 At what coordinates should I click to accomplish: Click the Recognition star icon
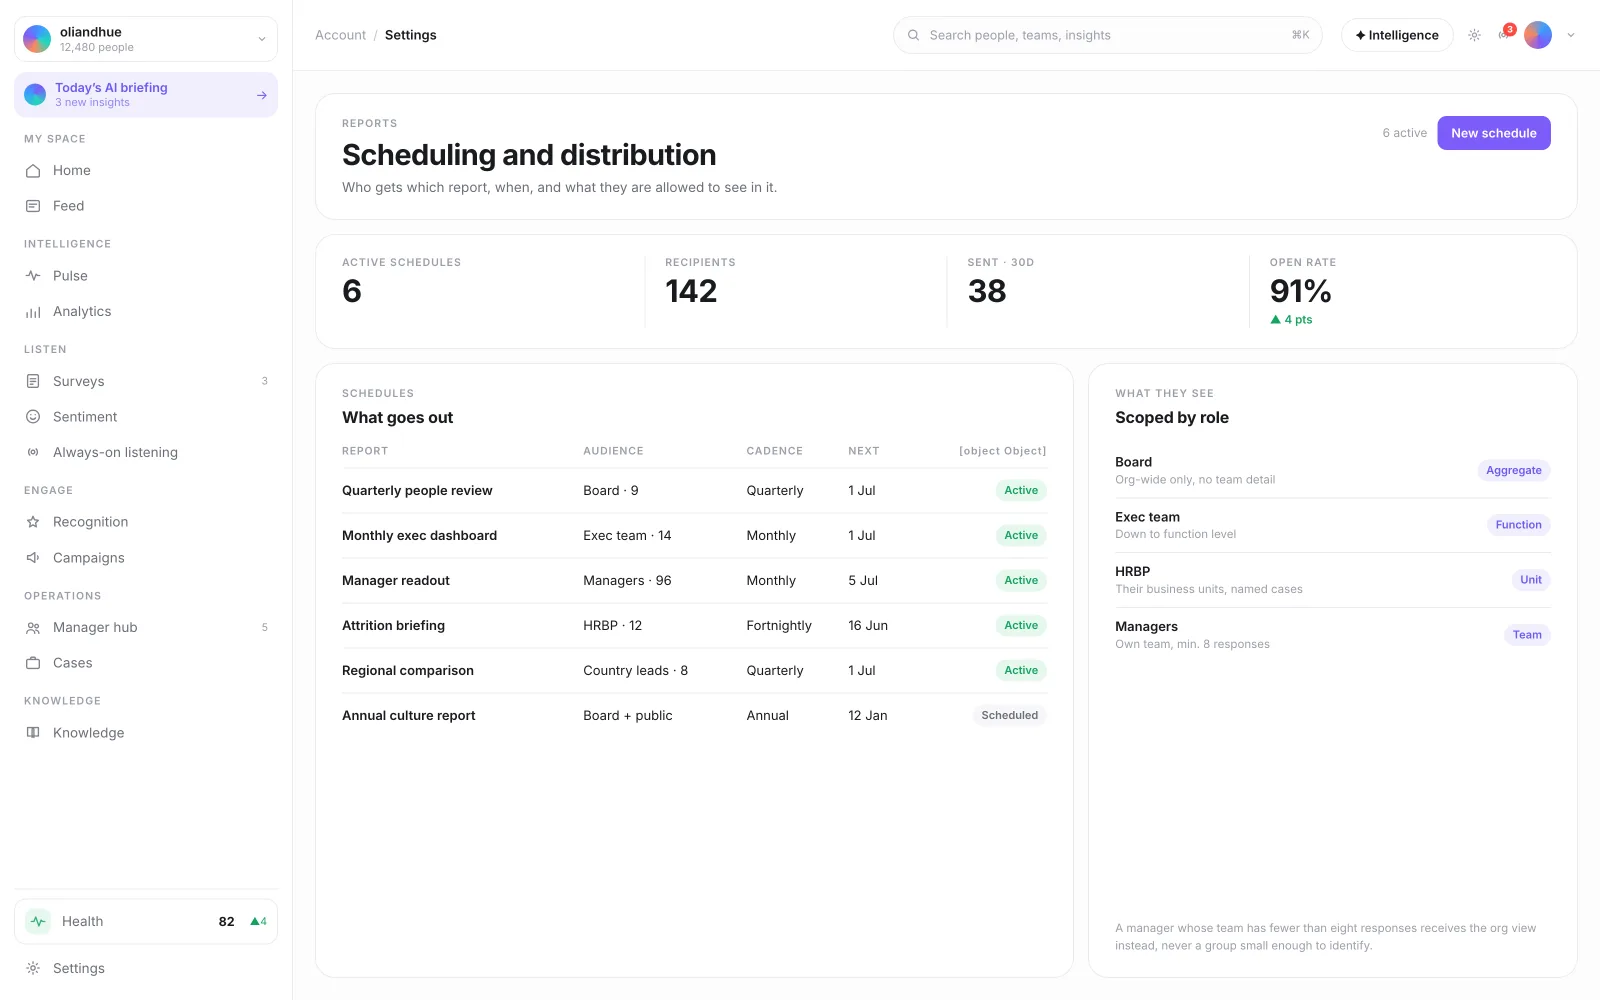(x=33, y=522)
